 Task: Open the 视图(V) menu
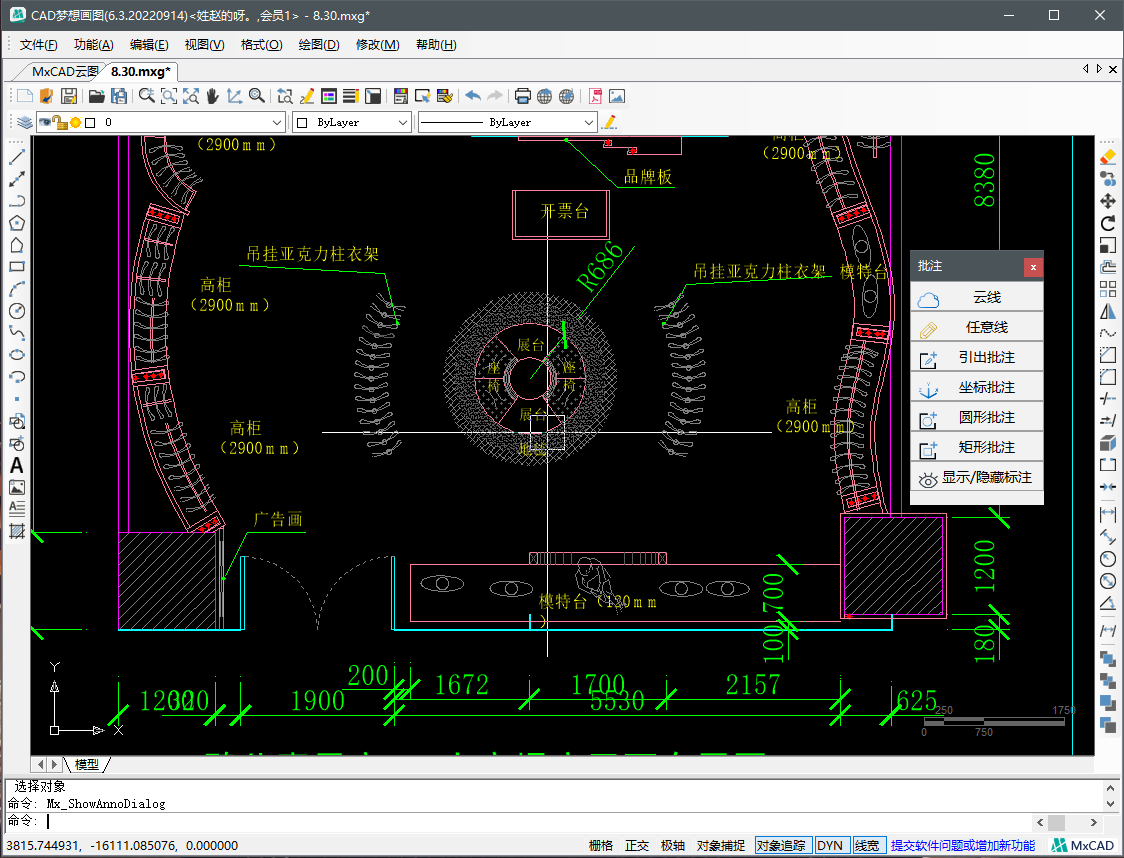tap(204, 44)
